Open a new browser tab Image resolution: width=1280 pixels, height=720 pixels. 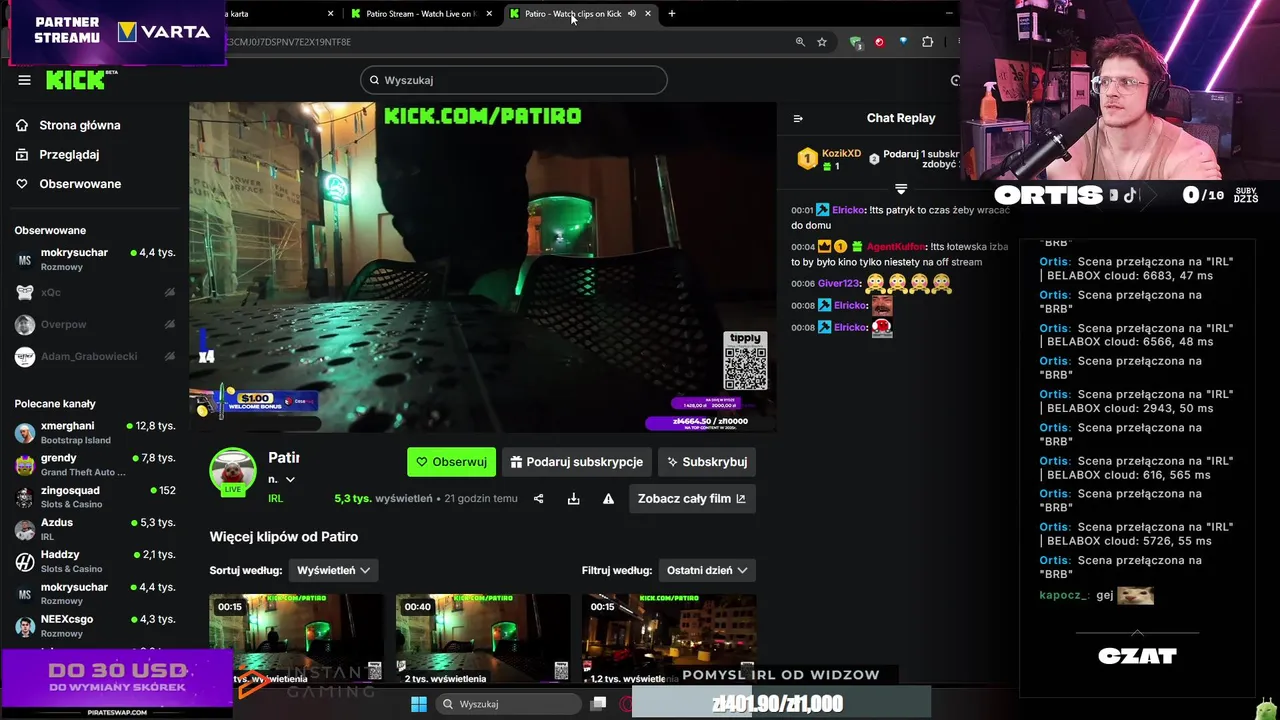click(672, 14)
